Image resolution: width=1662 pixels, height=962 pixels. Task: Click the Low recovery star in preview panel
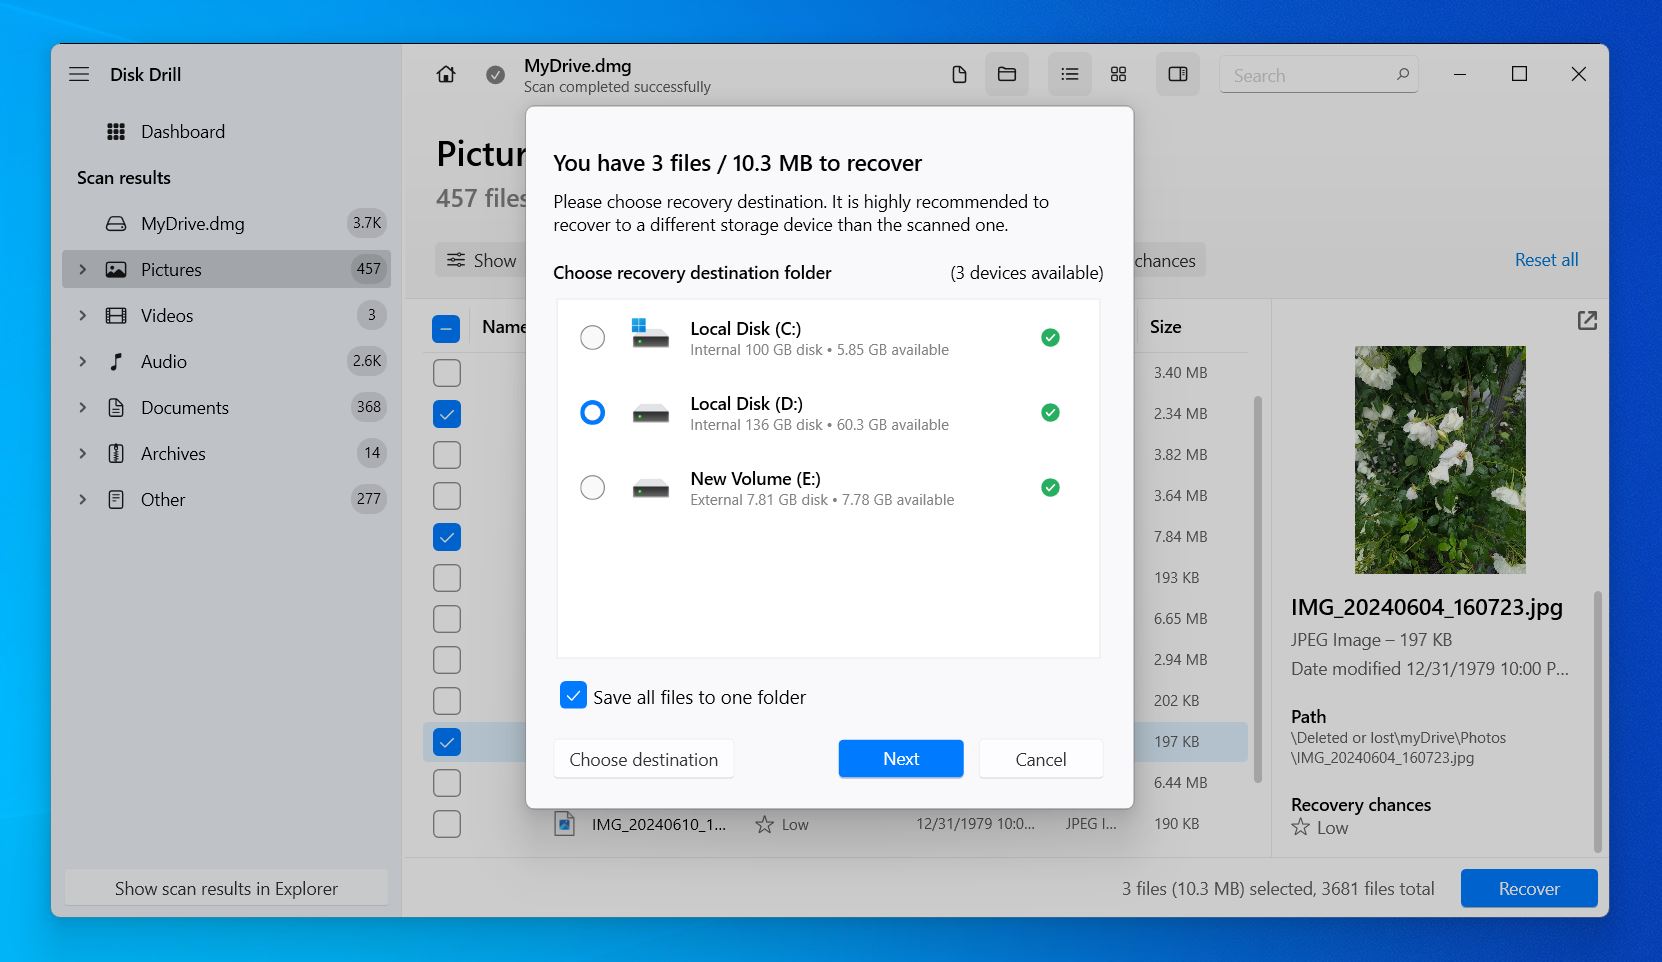pyautogui.click(x=1300, y=827)
